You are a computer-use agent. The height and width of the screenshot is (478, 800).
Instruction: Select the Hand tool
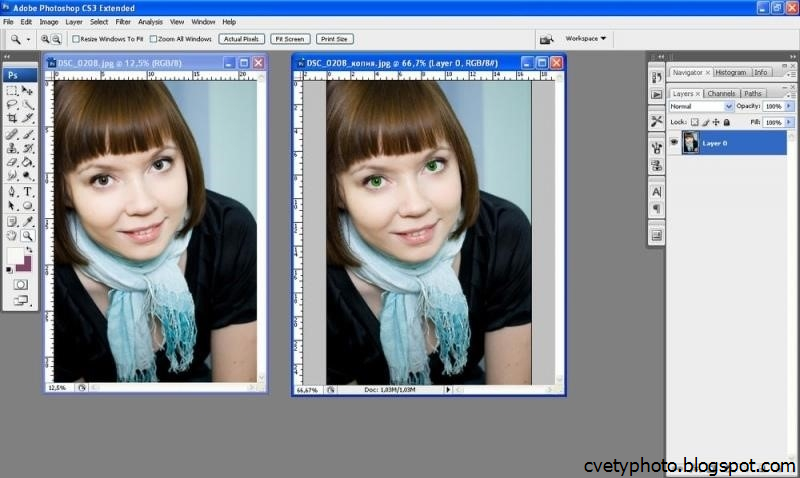pyautogui.click(x=12, y=236)
